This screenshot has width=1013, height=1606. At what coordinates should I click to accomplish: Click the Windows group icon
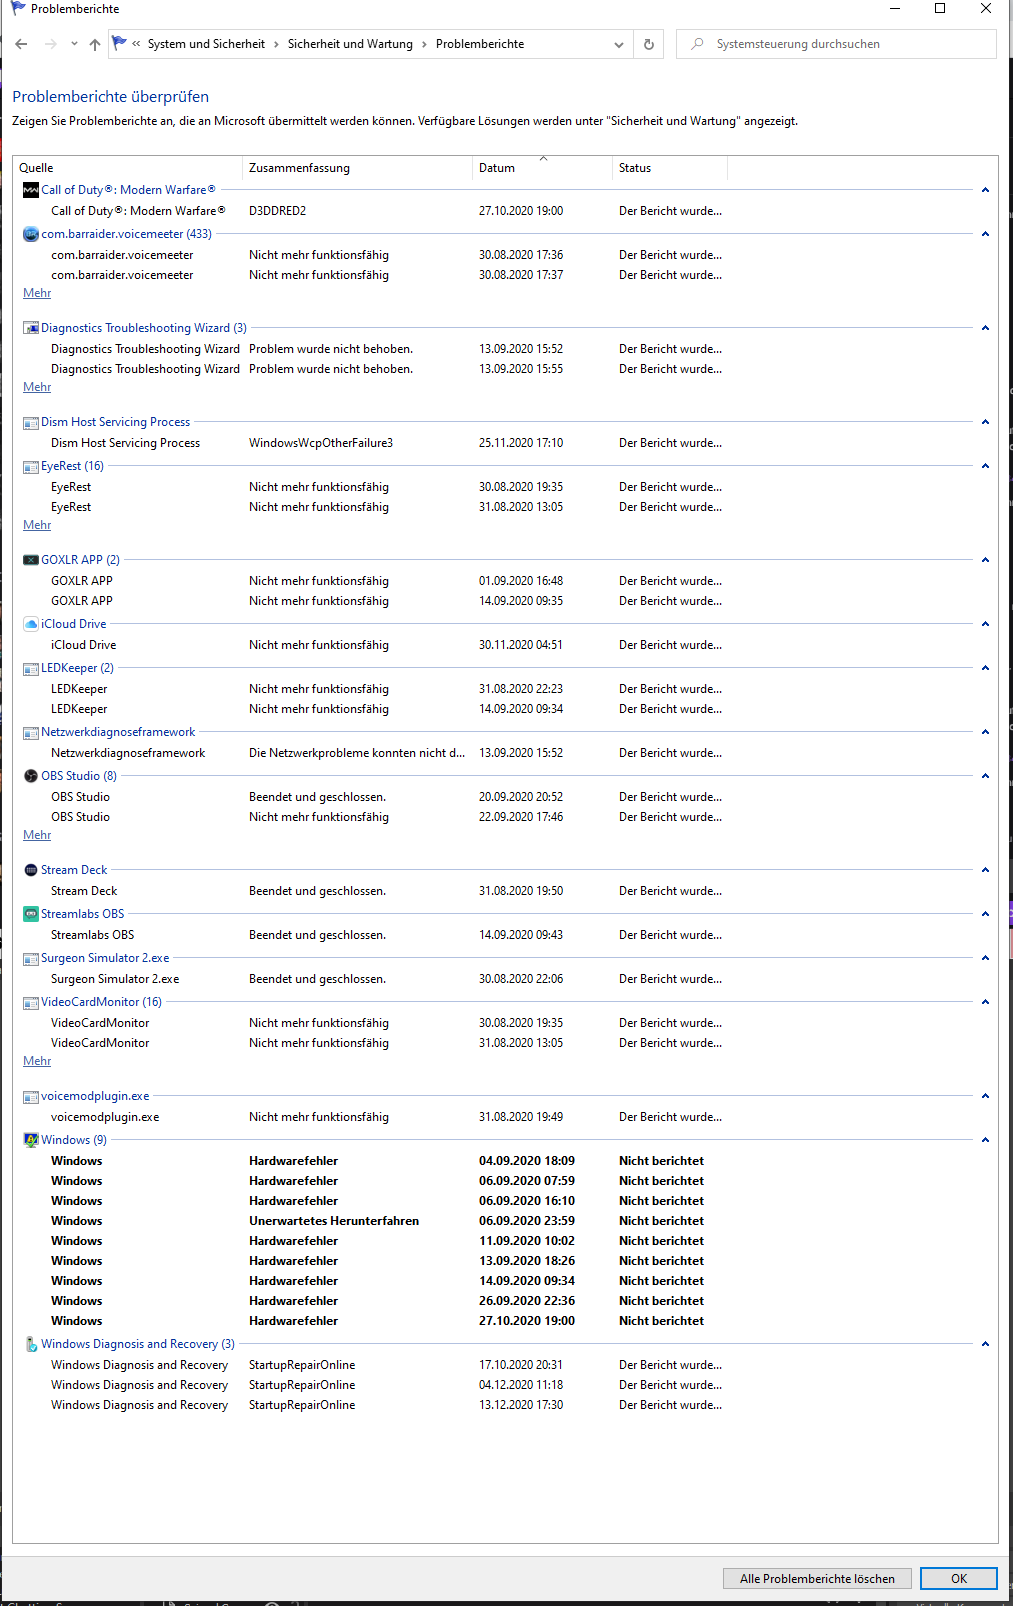point(31,1140)
